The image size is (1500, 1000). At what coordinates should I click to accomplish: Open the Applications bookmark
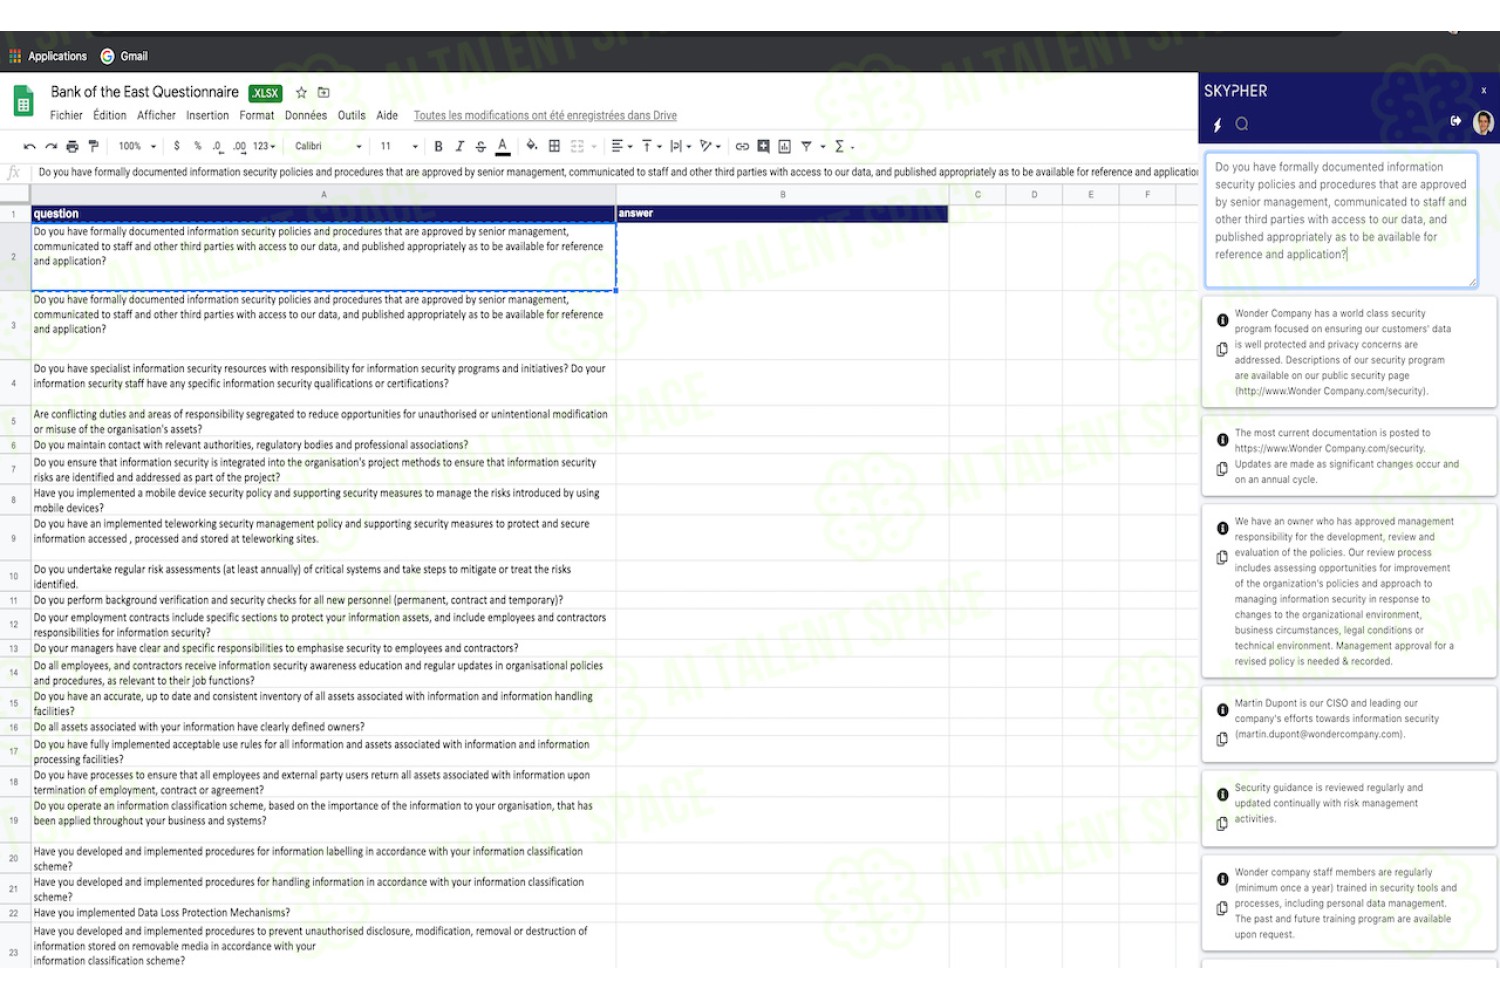click(x=48, y=56)
